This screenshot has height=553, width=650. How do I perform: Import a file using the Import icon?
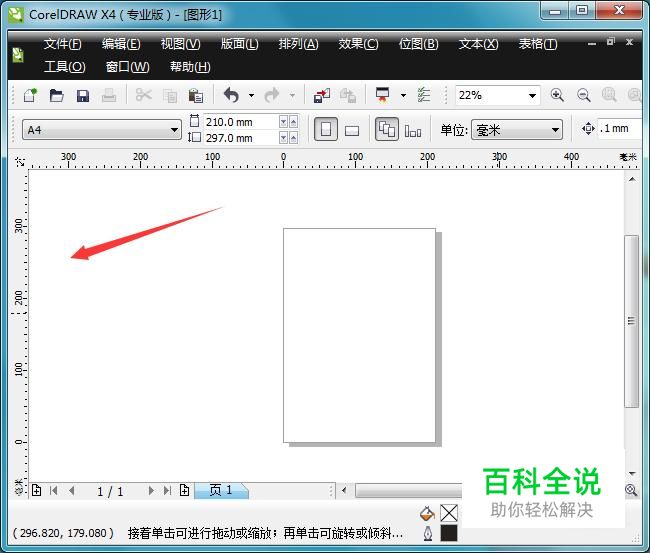tap(322, 95)
